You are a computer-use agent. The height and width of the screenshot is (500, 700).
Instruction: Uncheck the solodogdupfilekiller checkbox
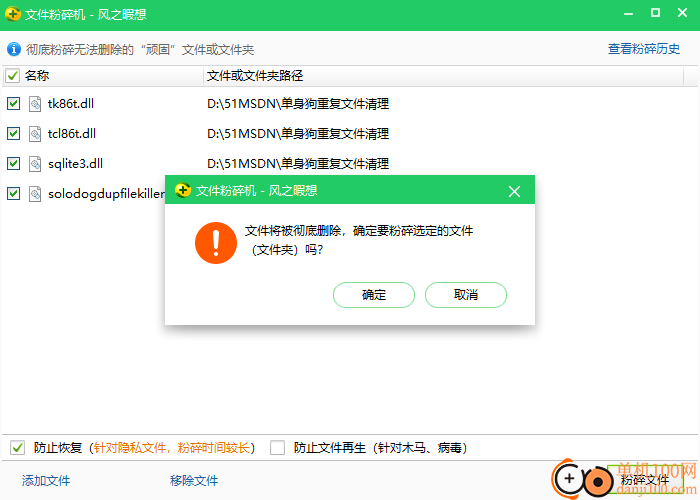tap(13, 193)
